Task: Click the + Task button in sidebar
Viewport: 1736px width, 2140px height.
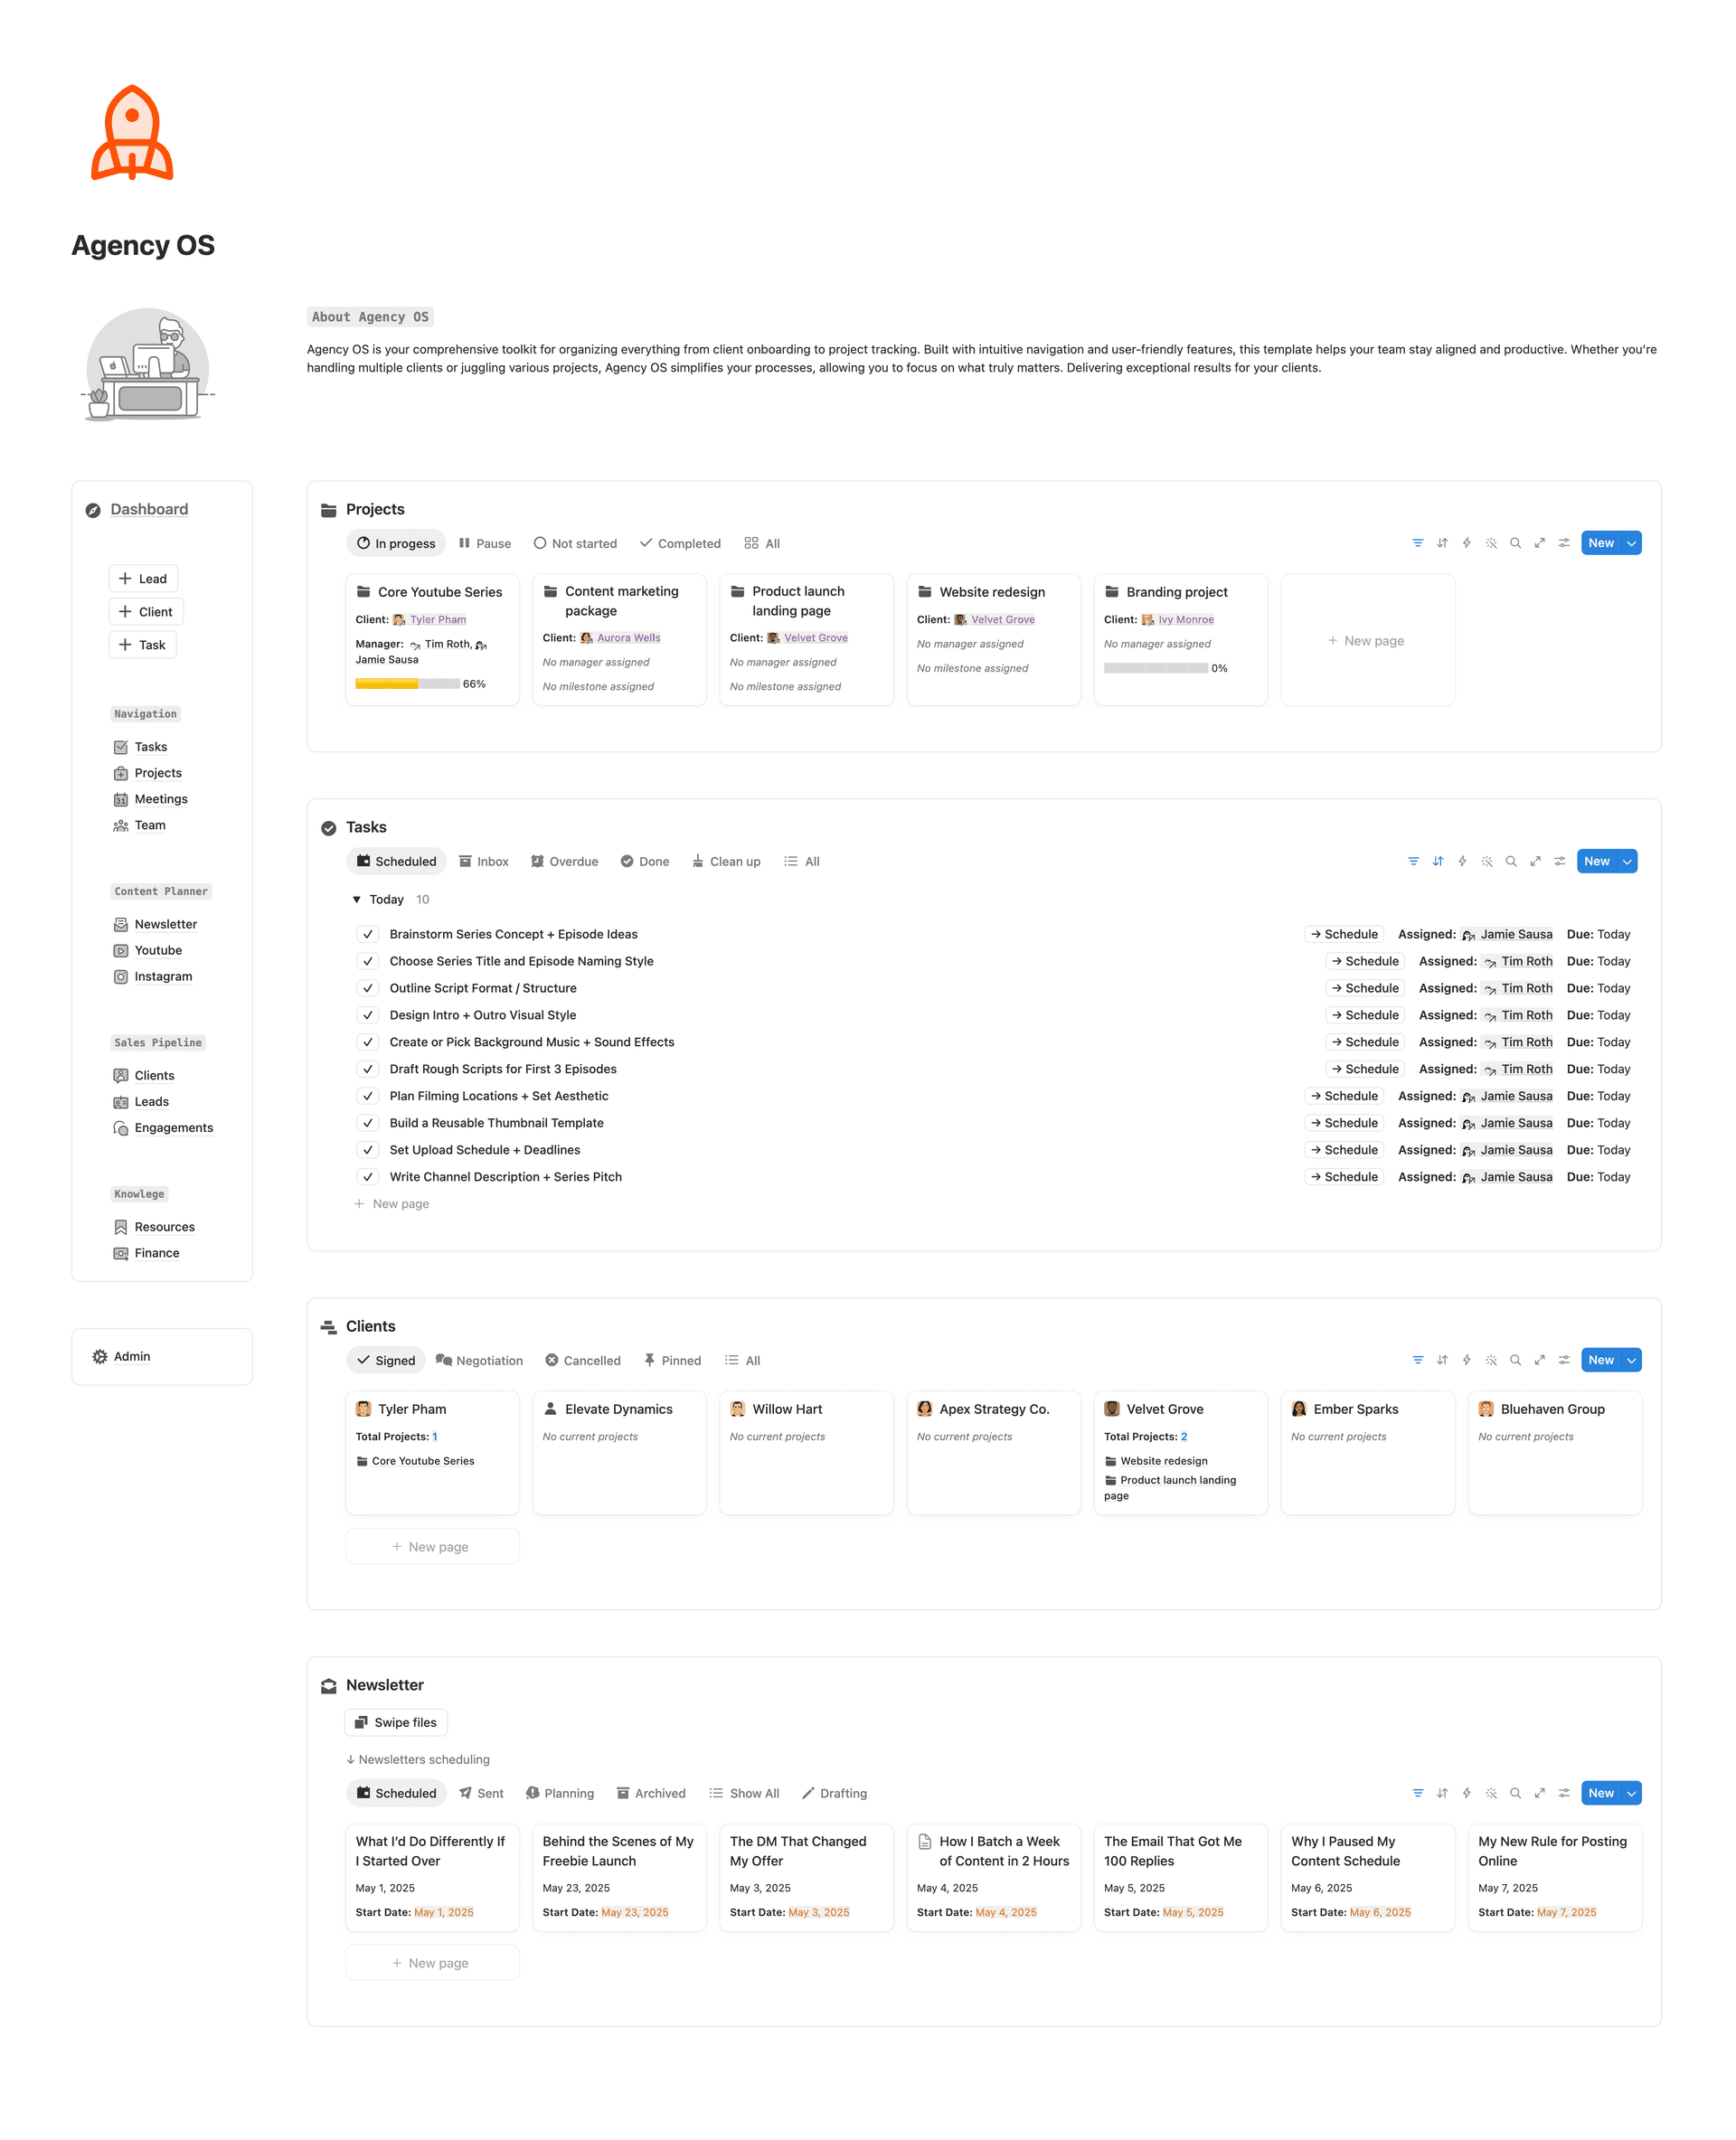Action: tap(142, 644)
